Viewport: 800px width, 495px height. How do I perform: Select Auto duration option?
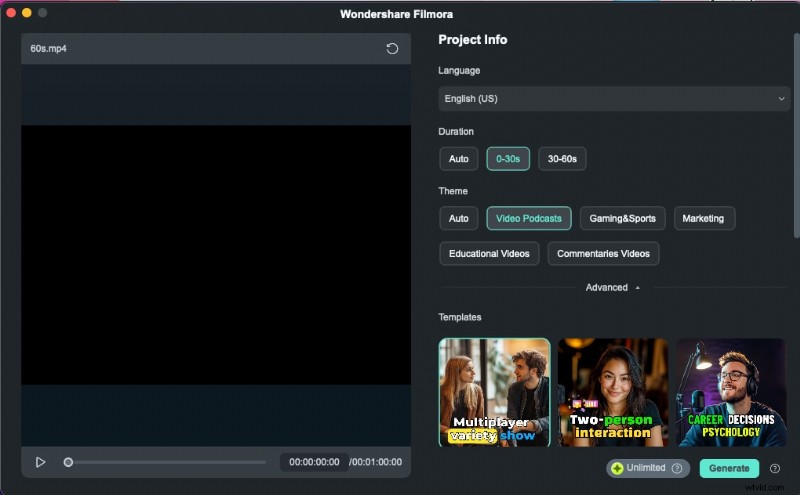tap(458, 159)
